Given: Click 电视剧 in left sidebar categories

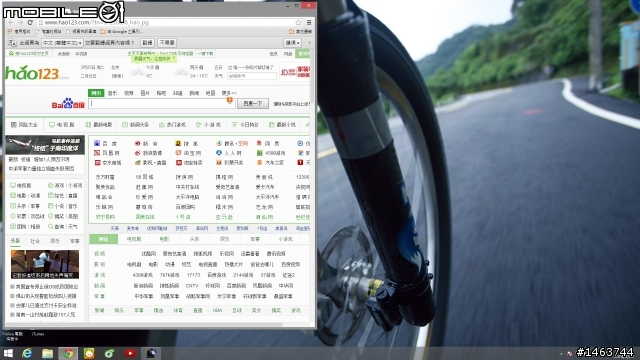Looking at the screenshot, I should coord(21,185).
